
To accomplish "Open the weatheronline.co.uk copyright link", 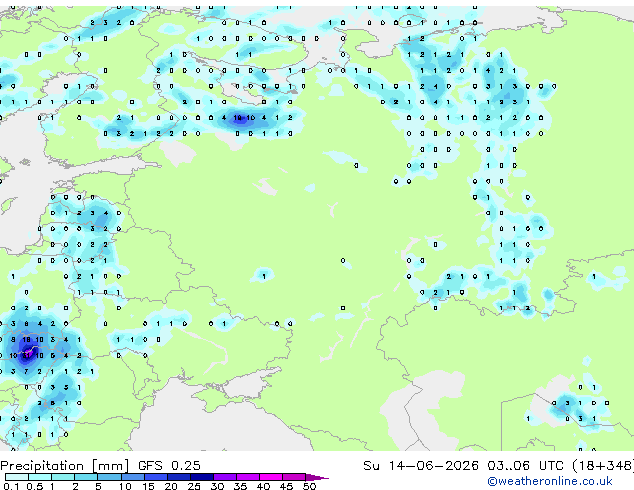I will (x=550, y=481).
